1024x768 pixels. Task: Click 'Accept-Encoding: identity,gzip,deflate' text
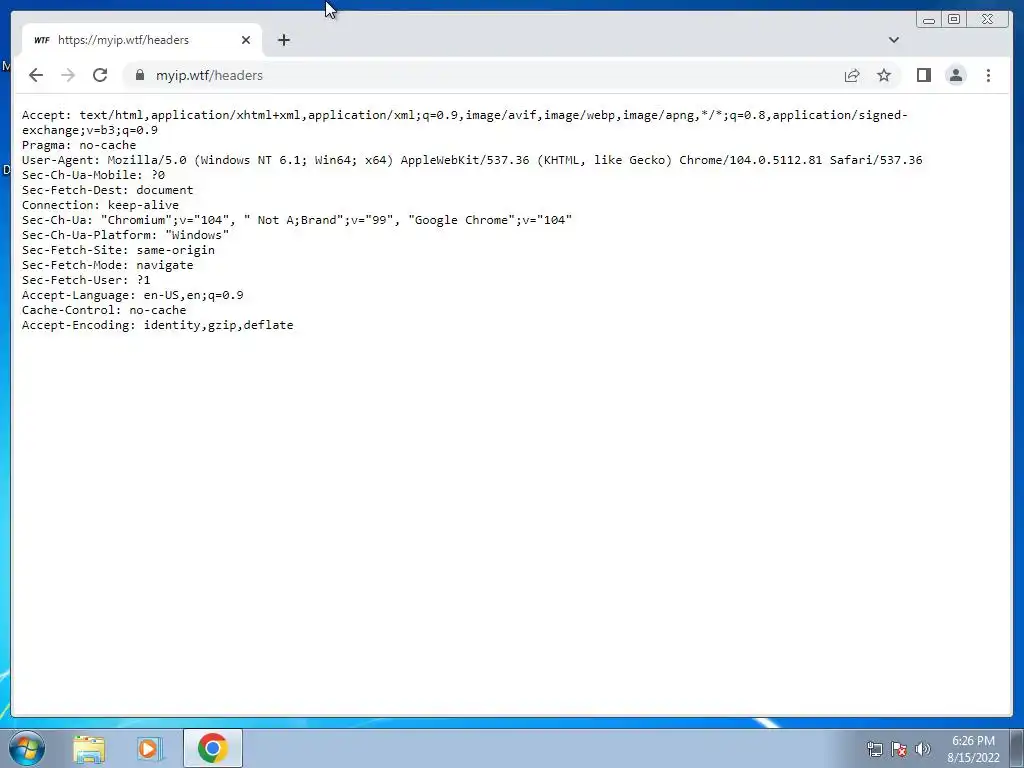point(157,325)
